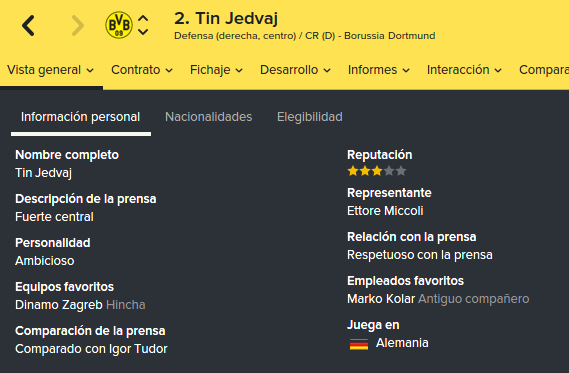The width and height of the screenshot is (569, 373).
Task: Select next player with down chevron
Action: [143, 32]
